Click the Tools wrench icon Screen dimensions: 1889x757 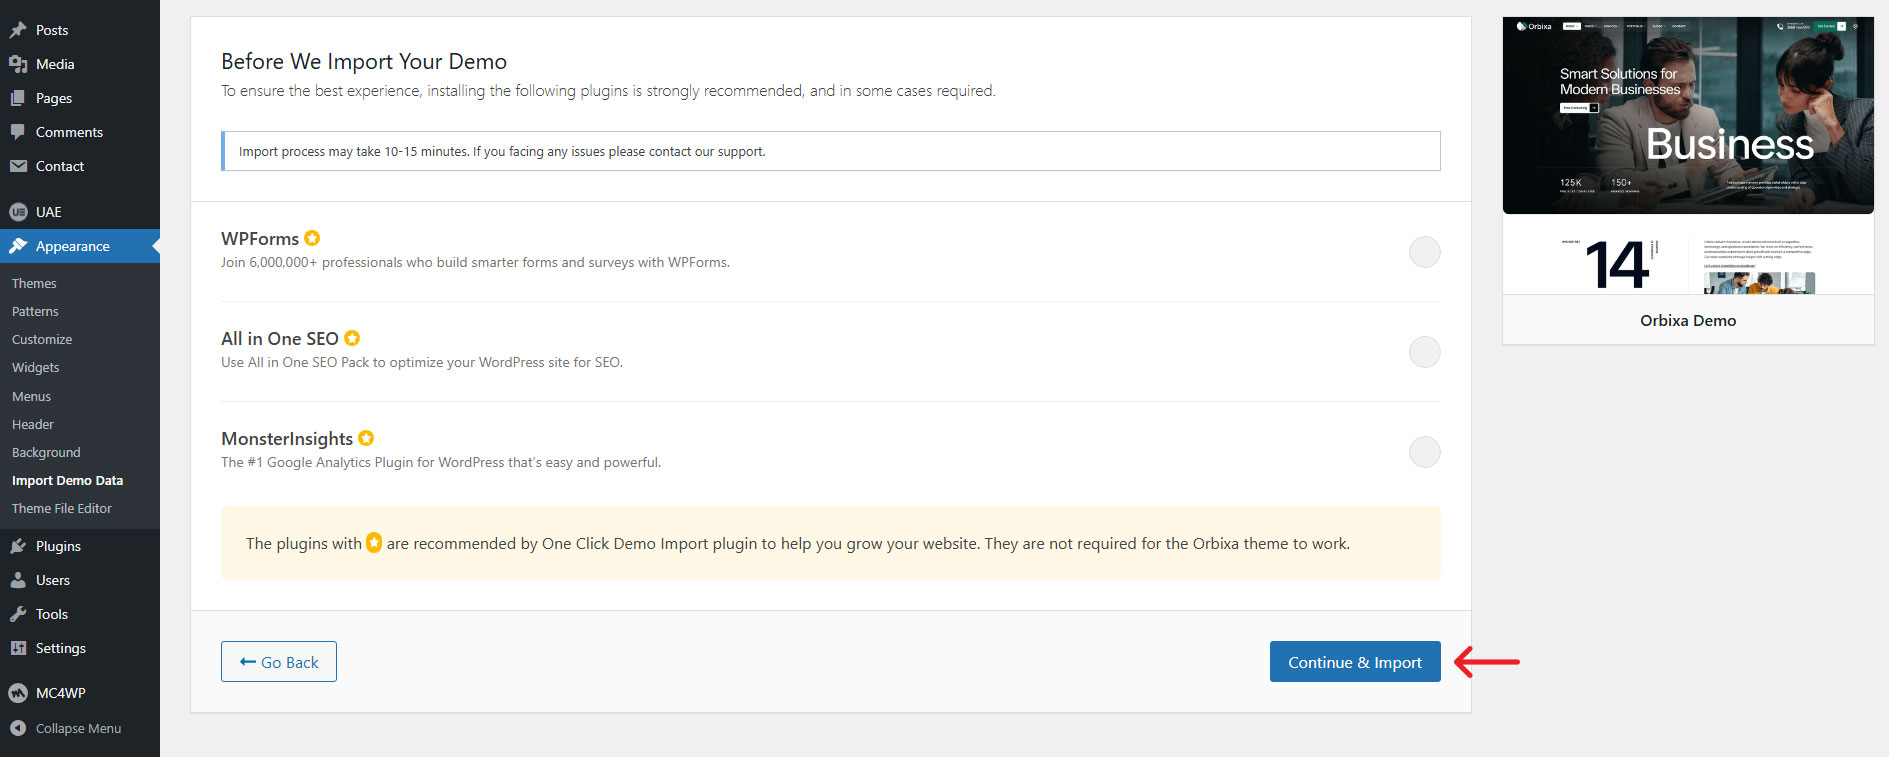click(x=18, y=614)
